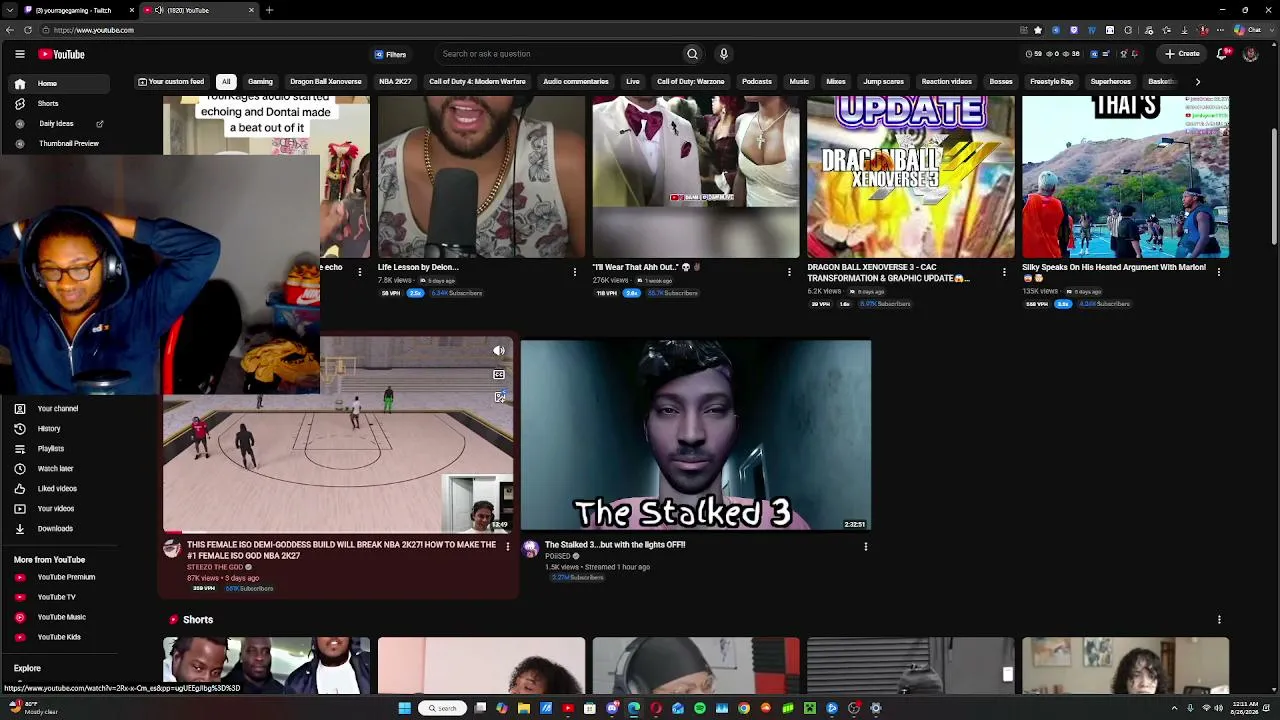The width and height of the screenshot is (1280, 720).
Task: Select the Reaction videos chip
Action: (946, 82)
